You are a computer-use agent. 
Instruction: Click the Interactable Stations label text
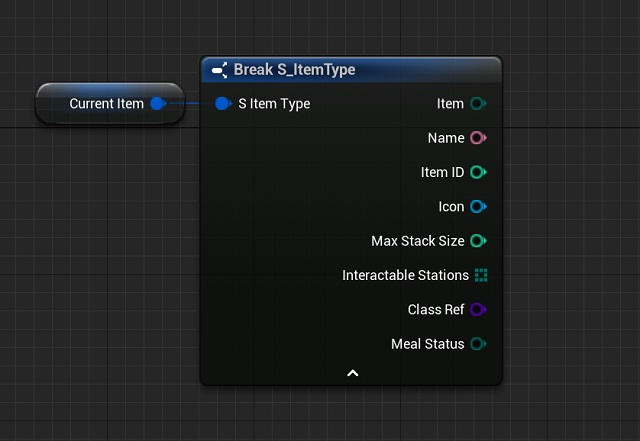pos(405,275)
